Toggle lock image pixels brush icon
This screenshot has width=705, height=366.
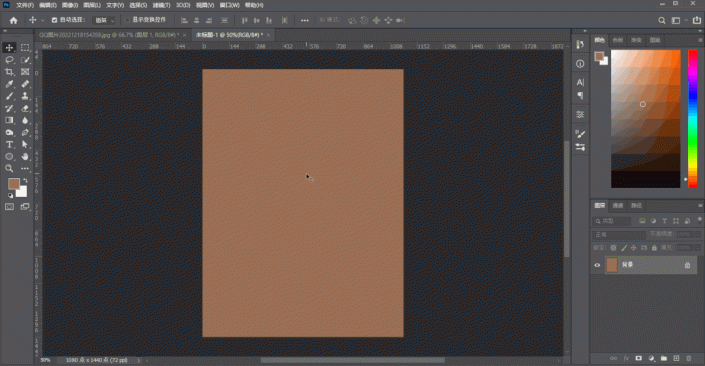pyautogui.click(x=624, y=248)
